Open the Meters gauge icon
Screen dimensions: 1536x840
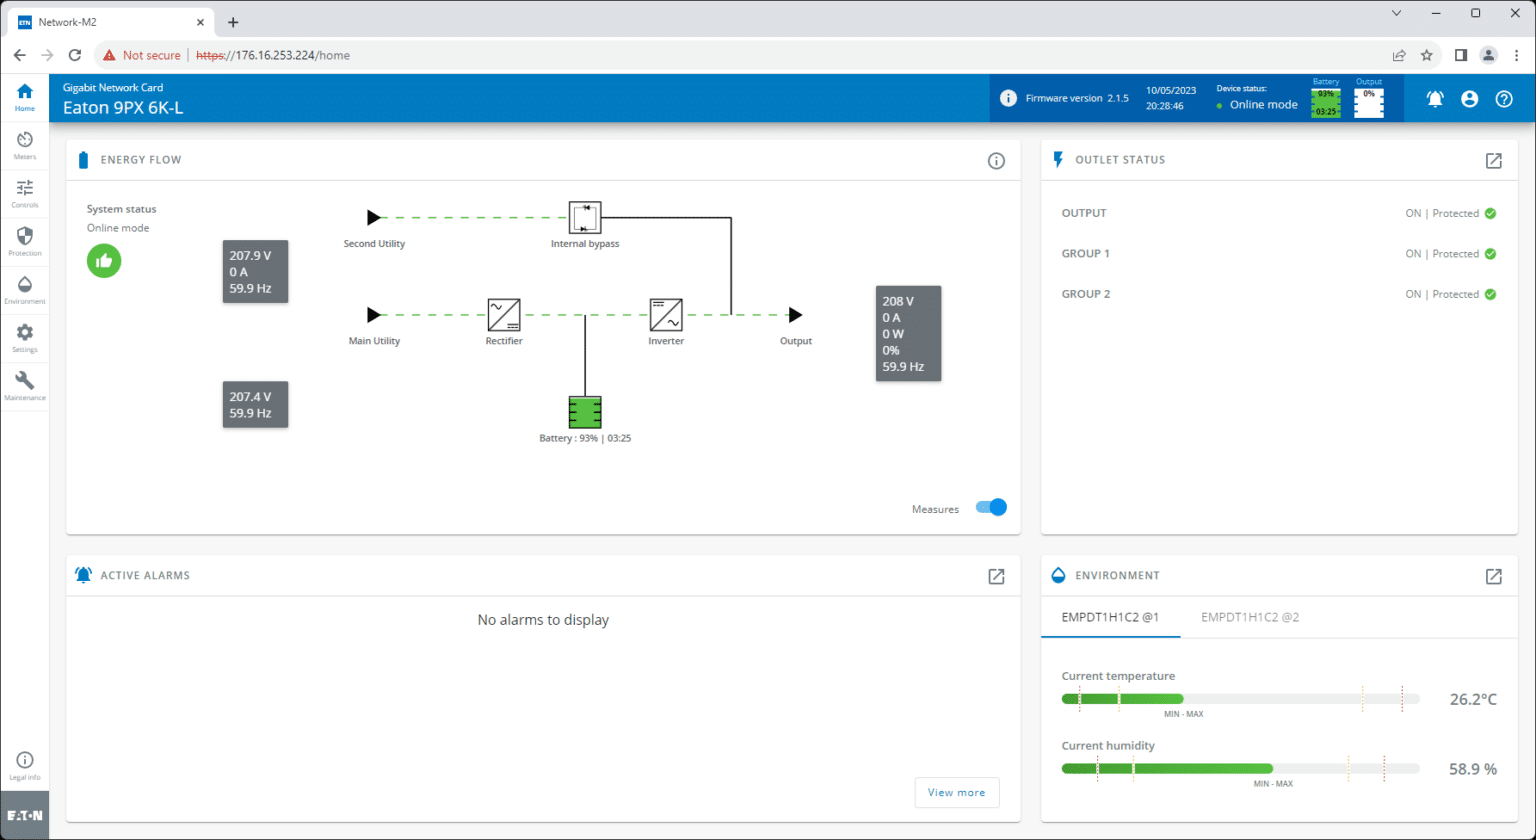[x=24, y=146]
